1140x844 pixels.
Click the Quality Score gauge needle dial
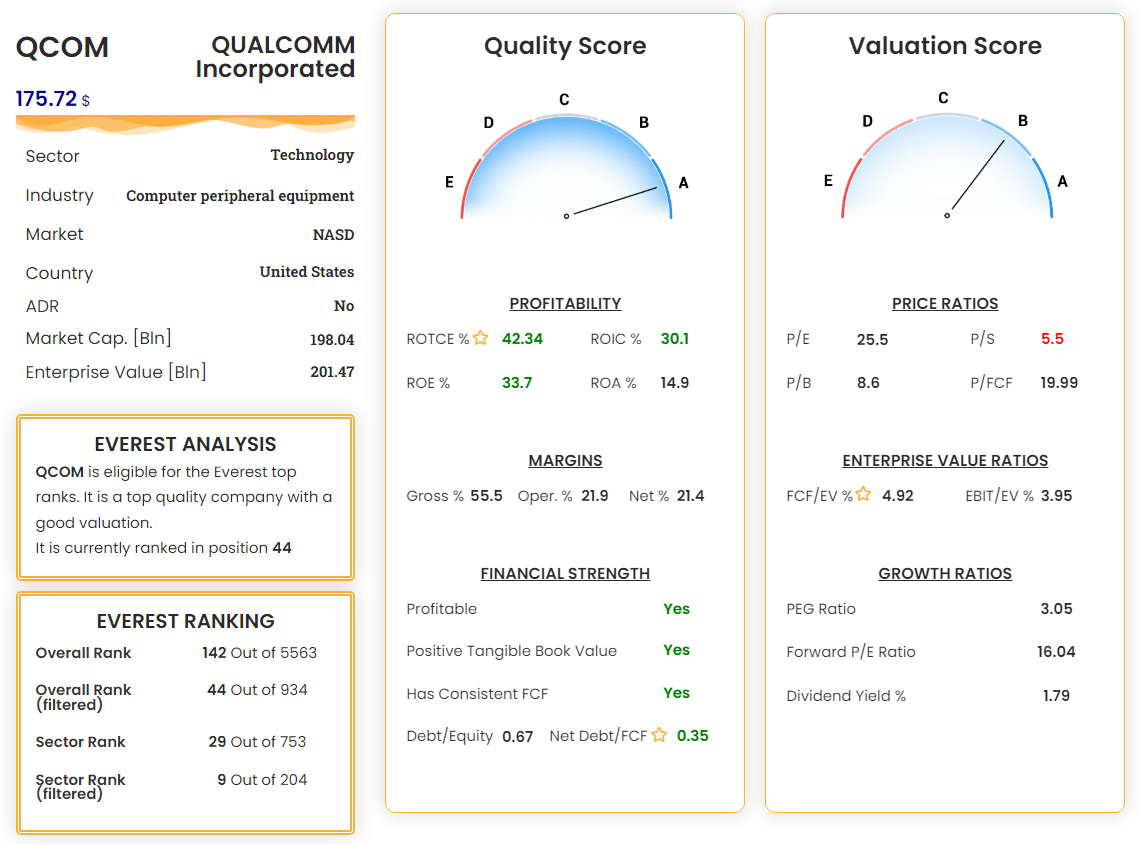coord(566,167)
